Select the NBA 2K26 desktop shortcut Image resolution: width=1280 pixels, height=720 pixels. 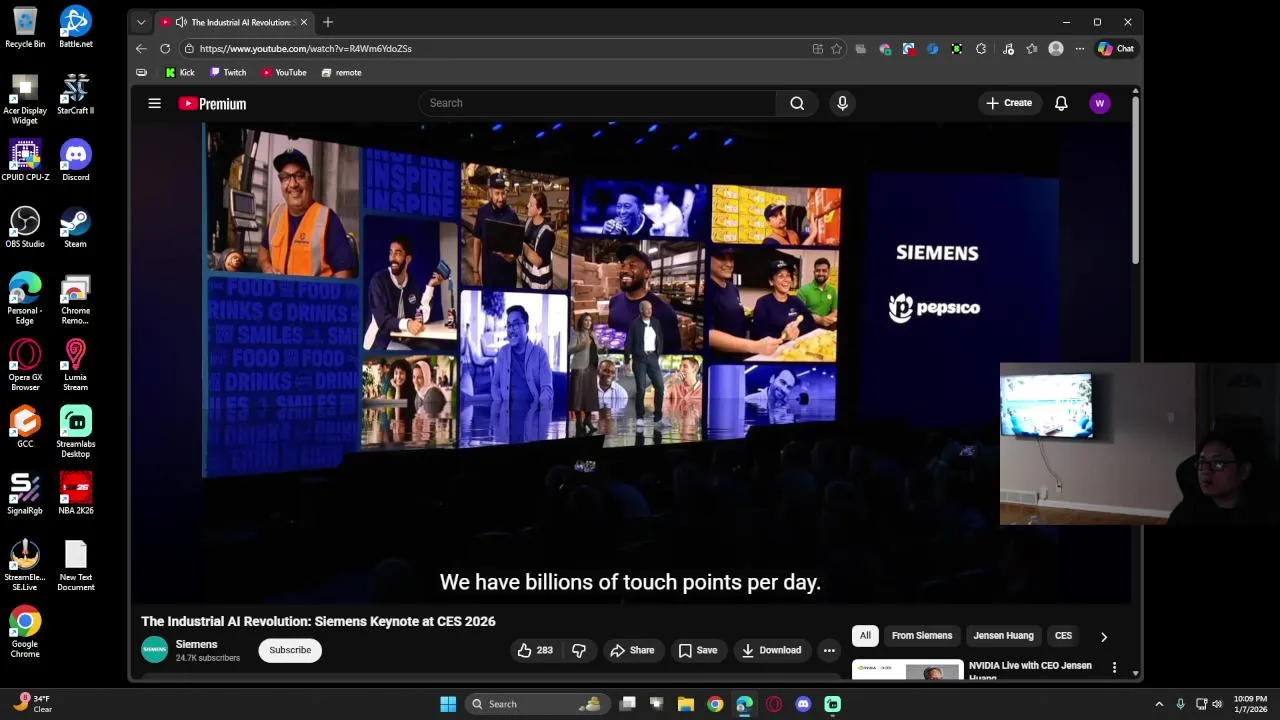click(75, 494)
